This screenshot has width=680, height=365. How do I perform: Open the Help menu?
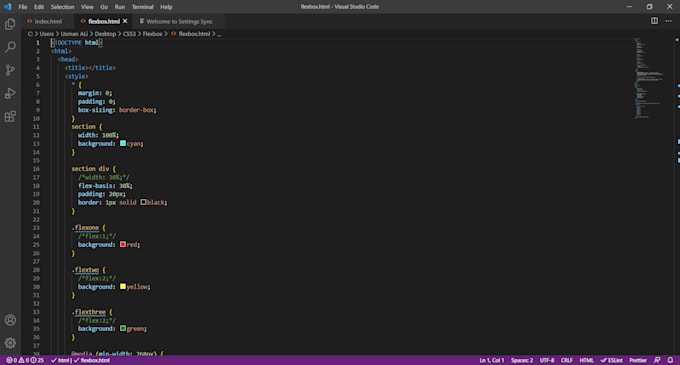[x=166, y=7]
